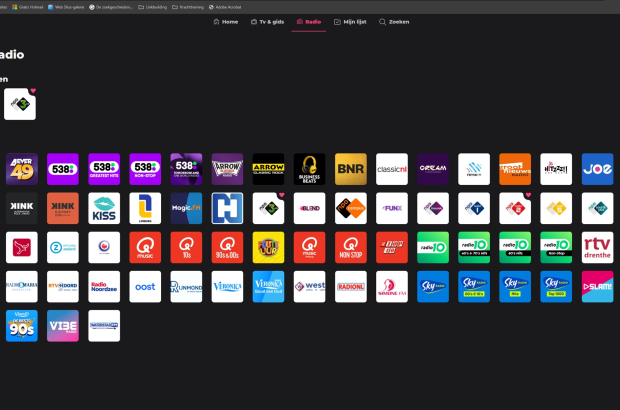620x410 pixels.
Task: Start the KISS radio station
Action: 104,208
